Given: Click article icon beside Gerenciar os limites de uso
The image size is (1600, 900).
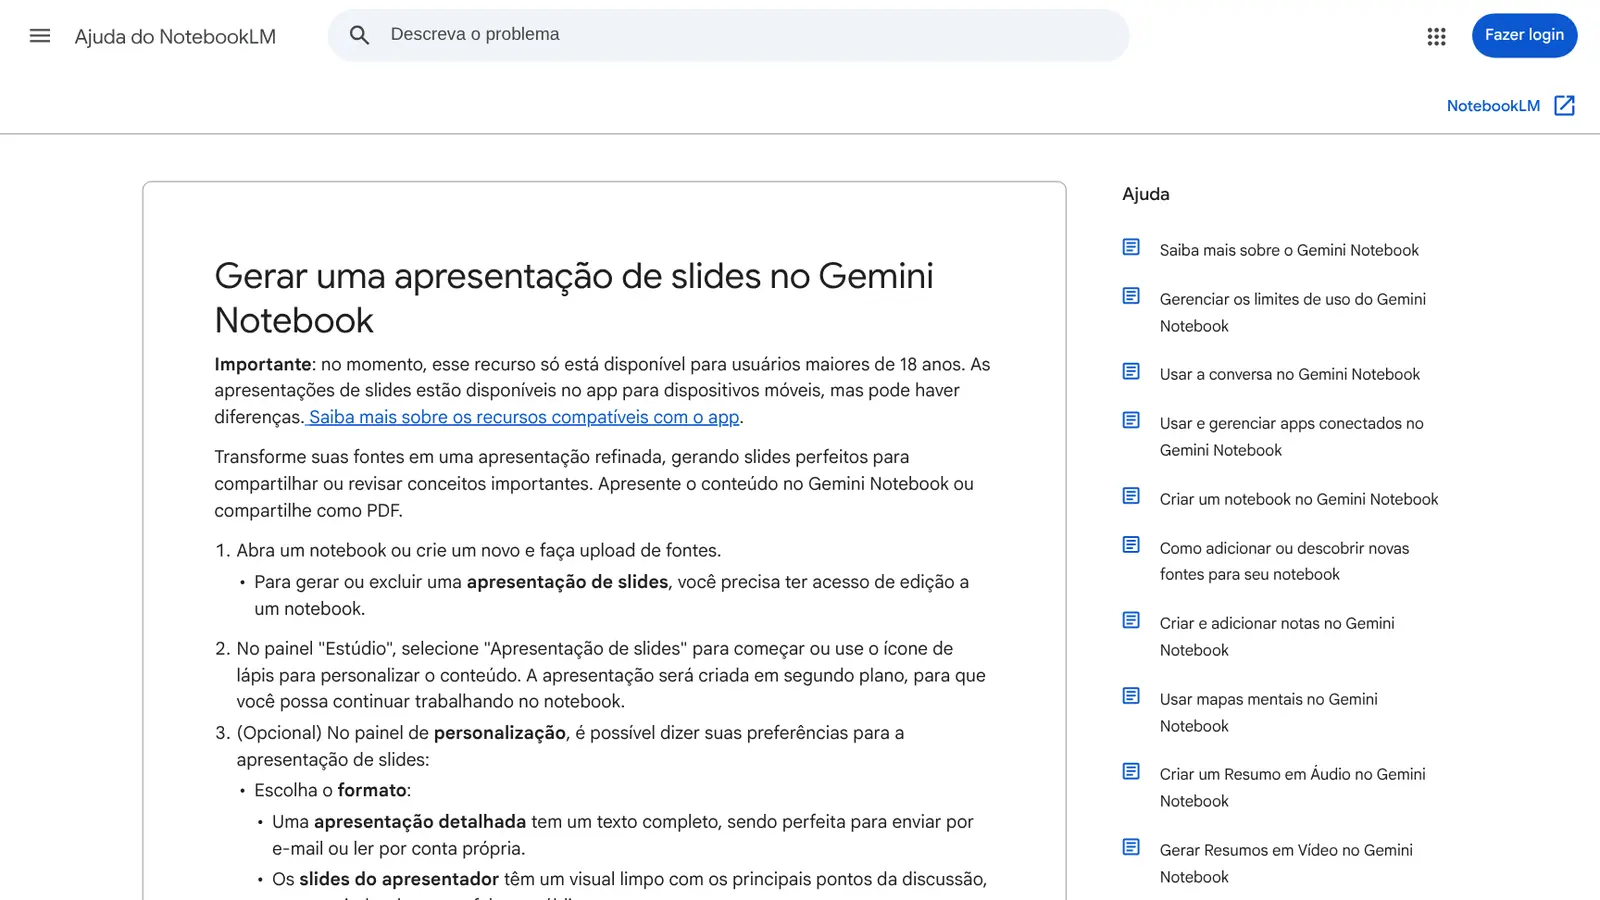Looking at the screenshot, I should tap(1131, 296).
